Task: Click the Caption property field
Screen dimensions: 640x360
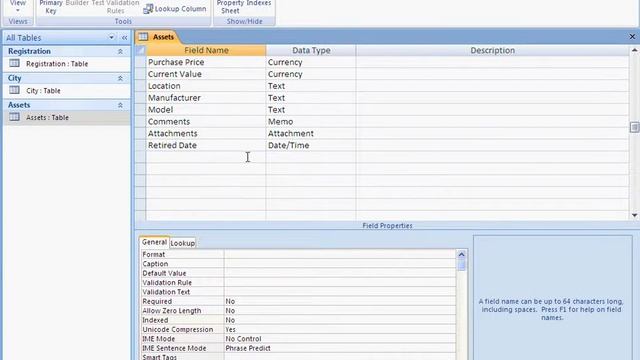Action: (340, 263)
